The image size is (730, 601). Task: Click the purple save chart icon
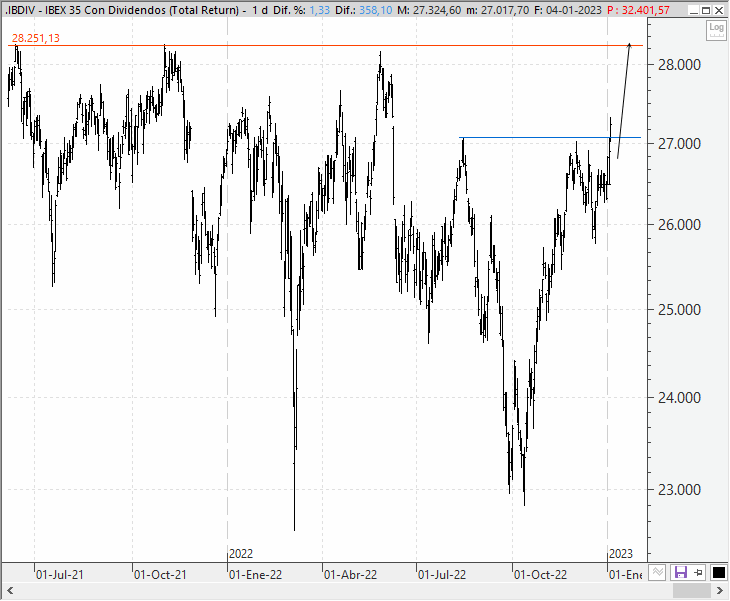681,573
